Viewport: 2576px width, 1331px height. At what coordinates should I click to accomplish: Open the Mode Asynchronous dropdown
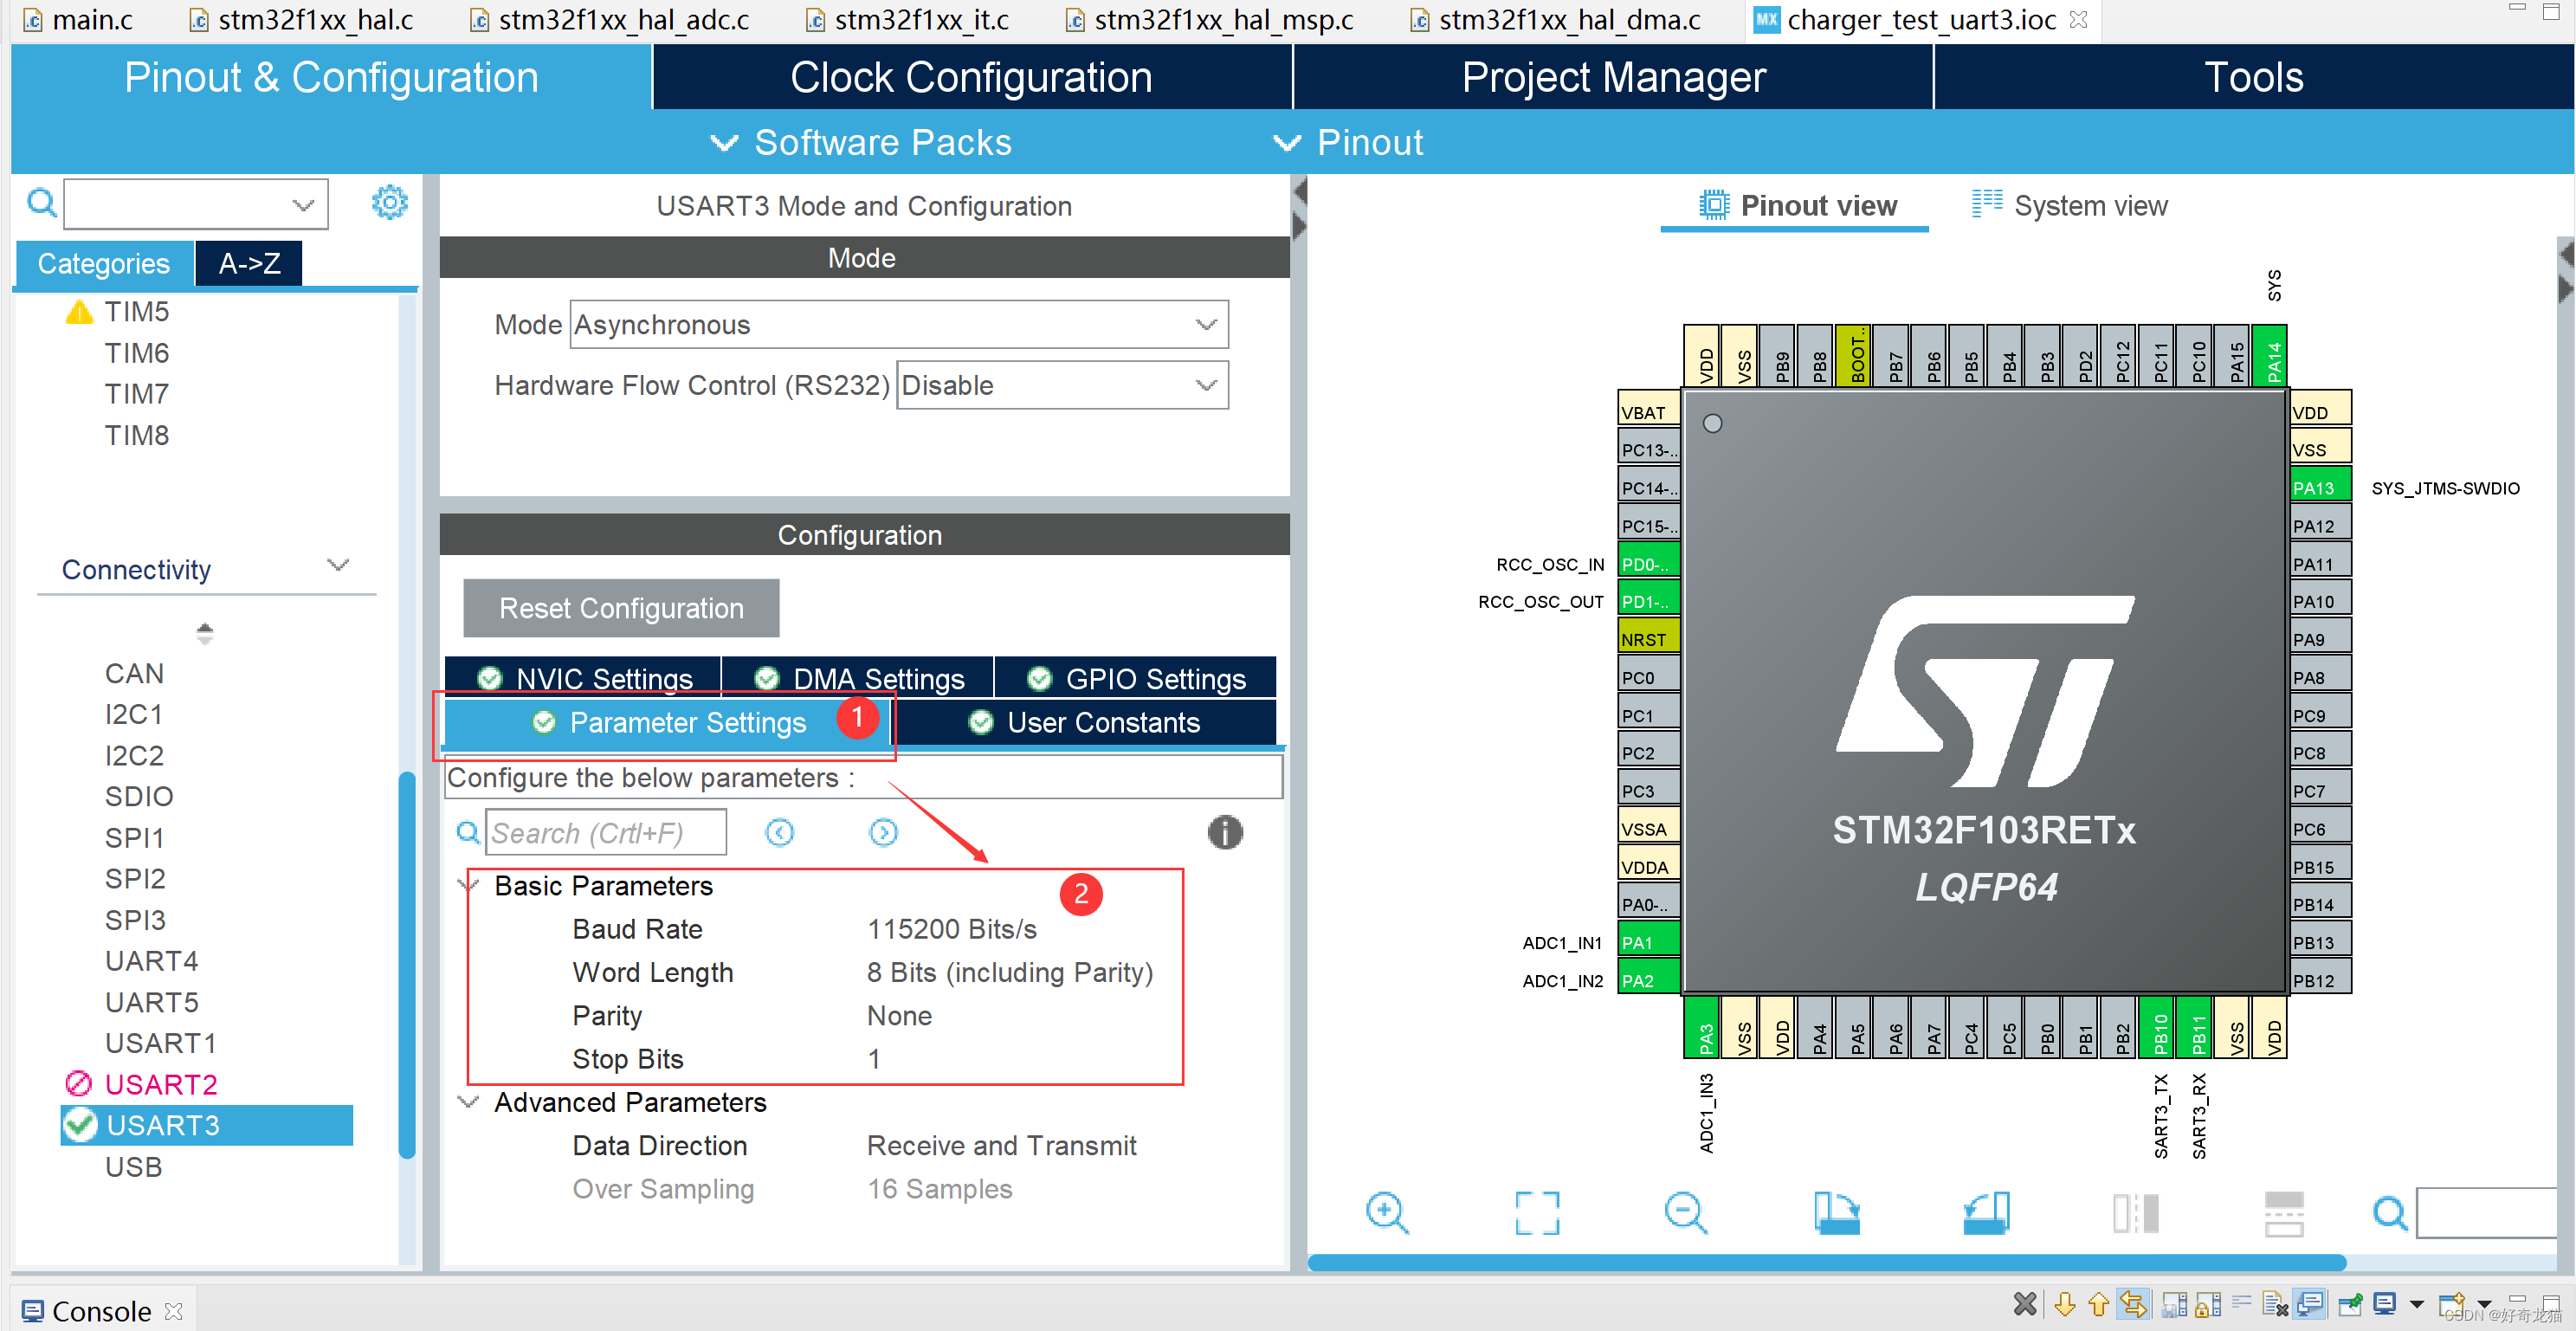[x=898, y=325]
